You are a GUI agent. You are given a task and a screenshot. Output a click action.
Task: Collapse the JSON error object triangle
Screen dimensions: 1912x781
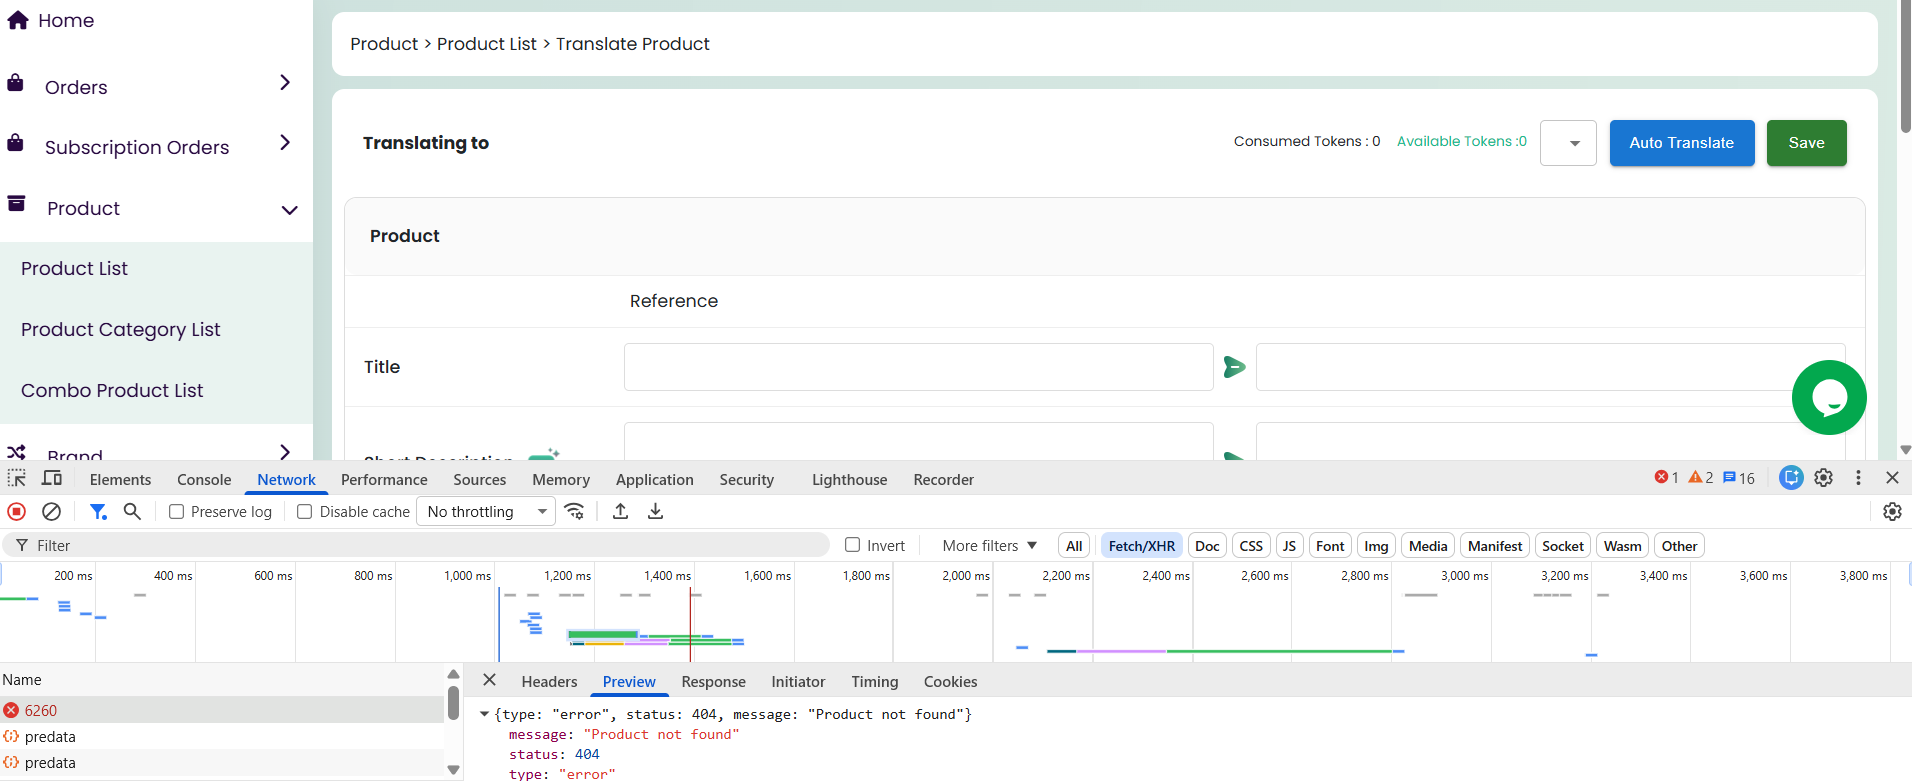pos(484,714)
